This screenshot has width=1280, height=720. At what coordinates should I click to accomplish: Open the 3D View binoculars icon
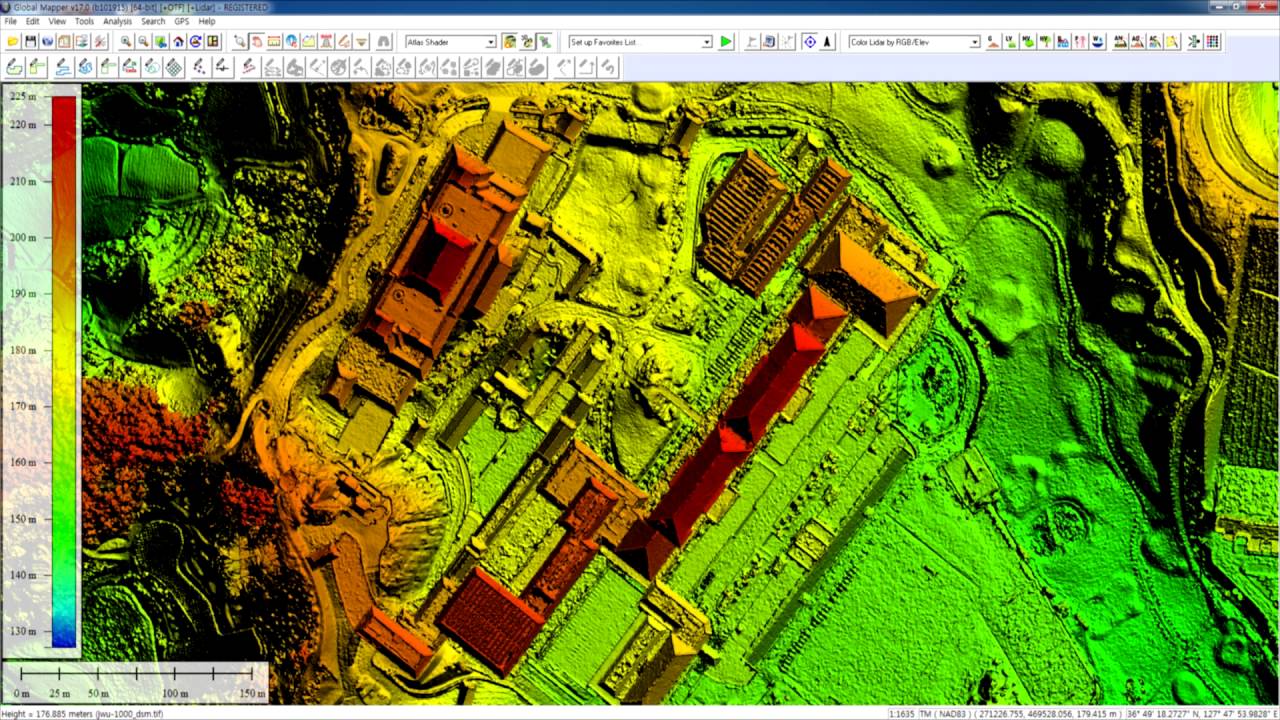[383, 42]
